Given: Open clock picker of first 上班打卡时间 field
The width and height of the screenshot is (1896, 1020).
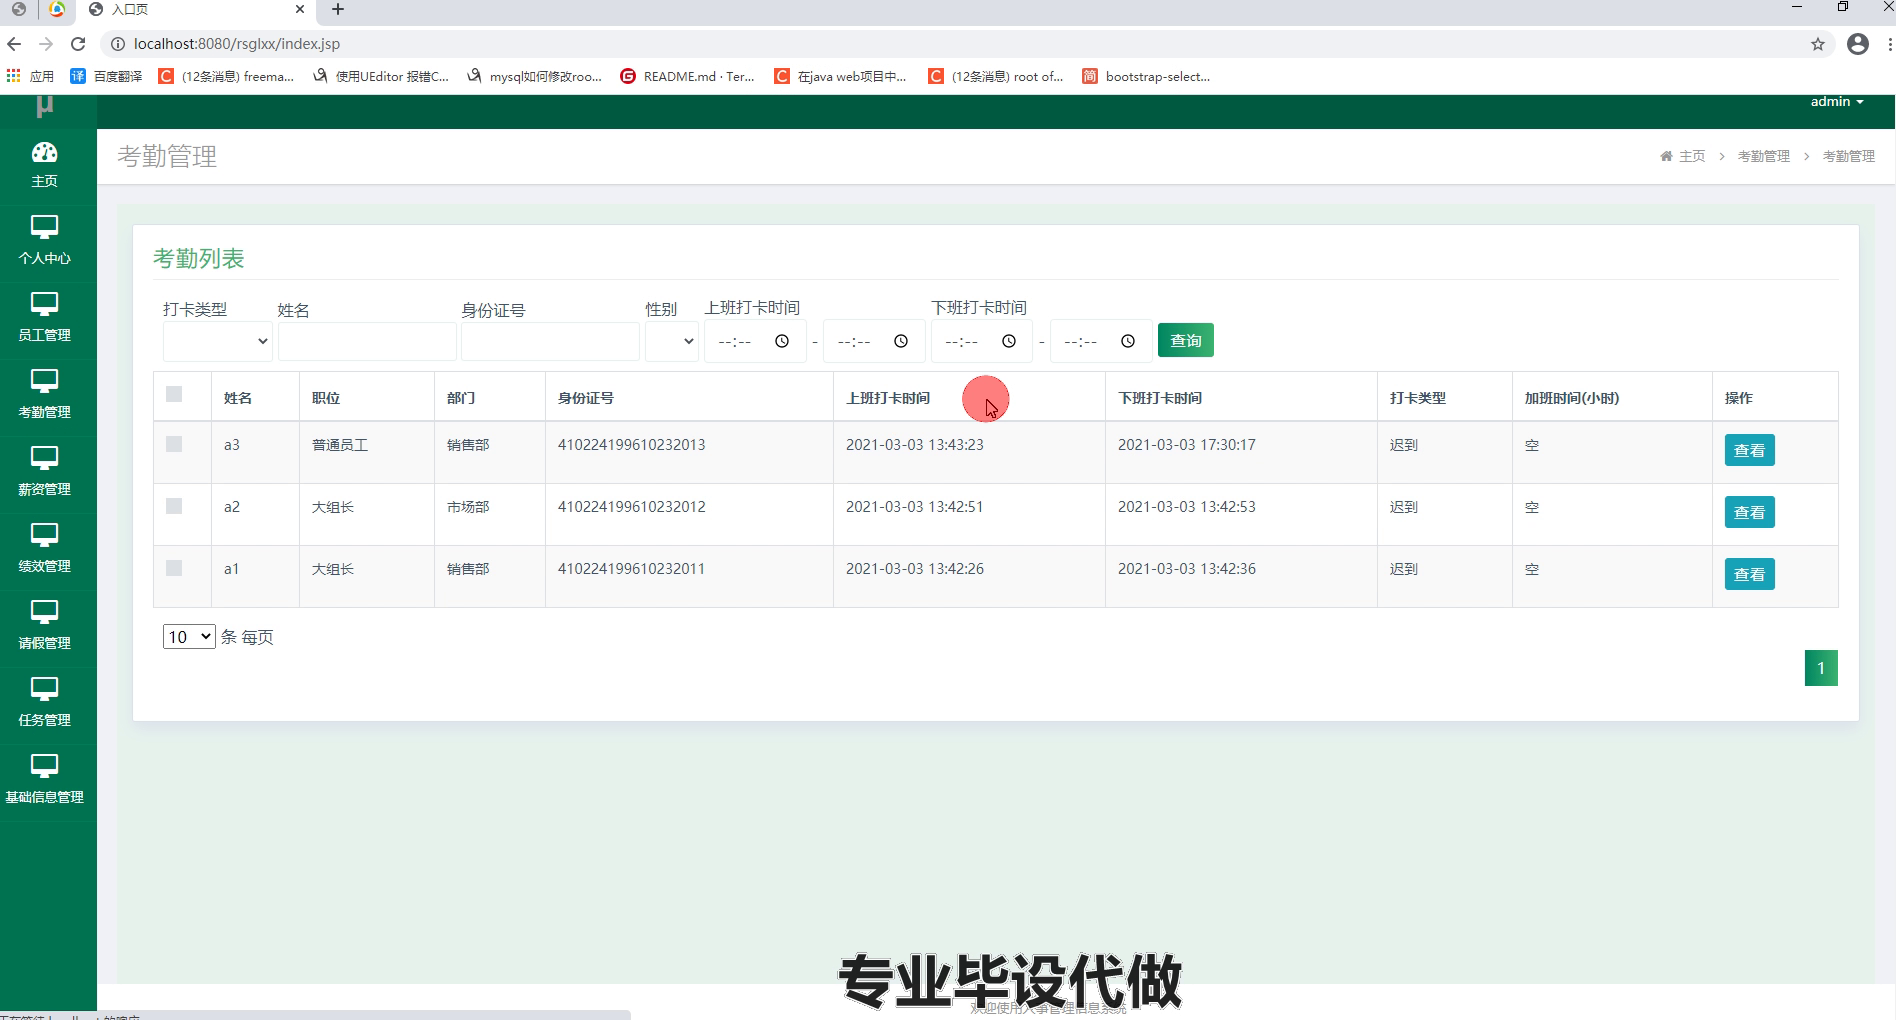Looking at the screenshot, I should tap(782, 341).
